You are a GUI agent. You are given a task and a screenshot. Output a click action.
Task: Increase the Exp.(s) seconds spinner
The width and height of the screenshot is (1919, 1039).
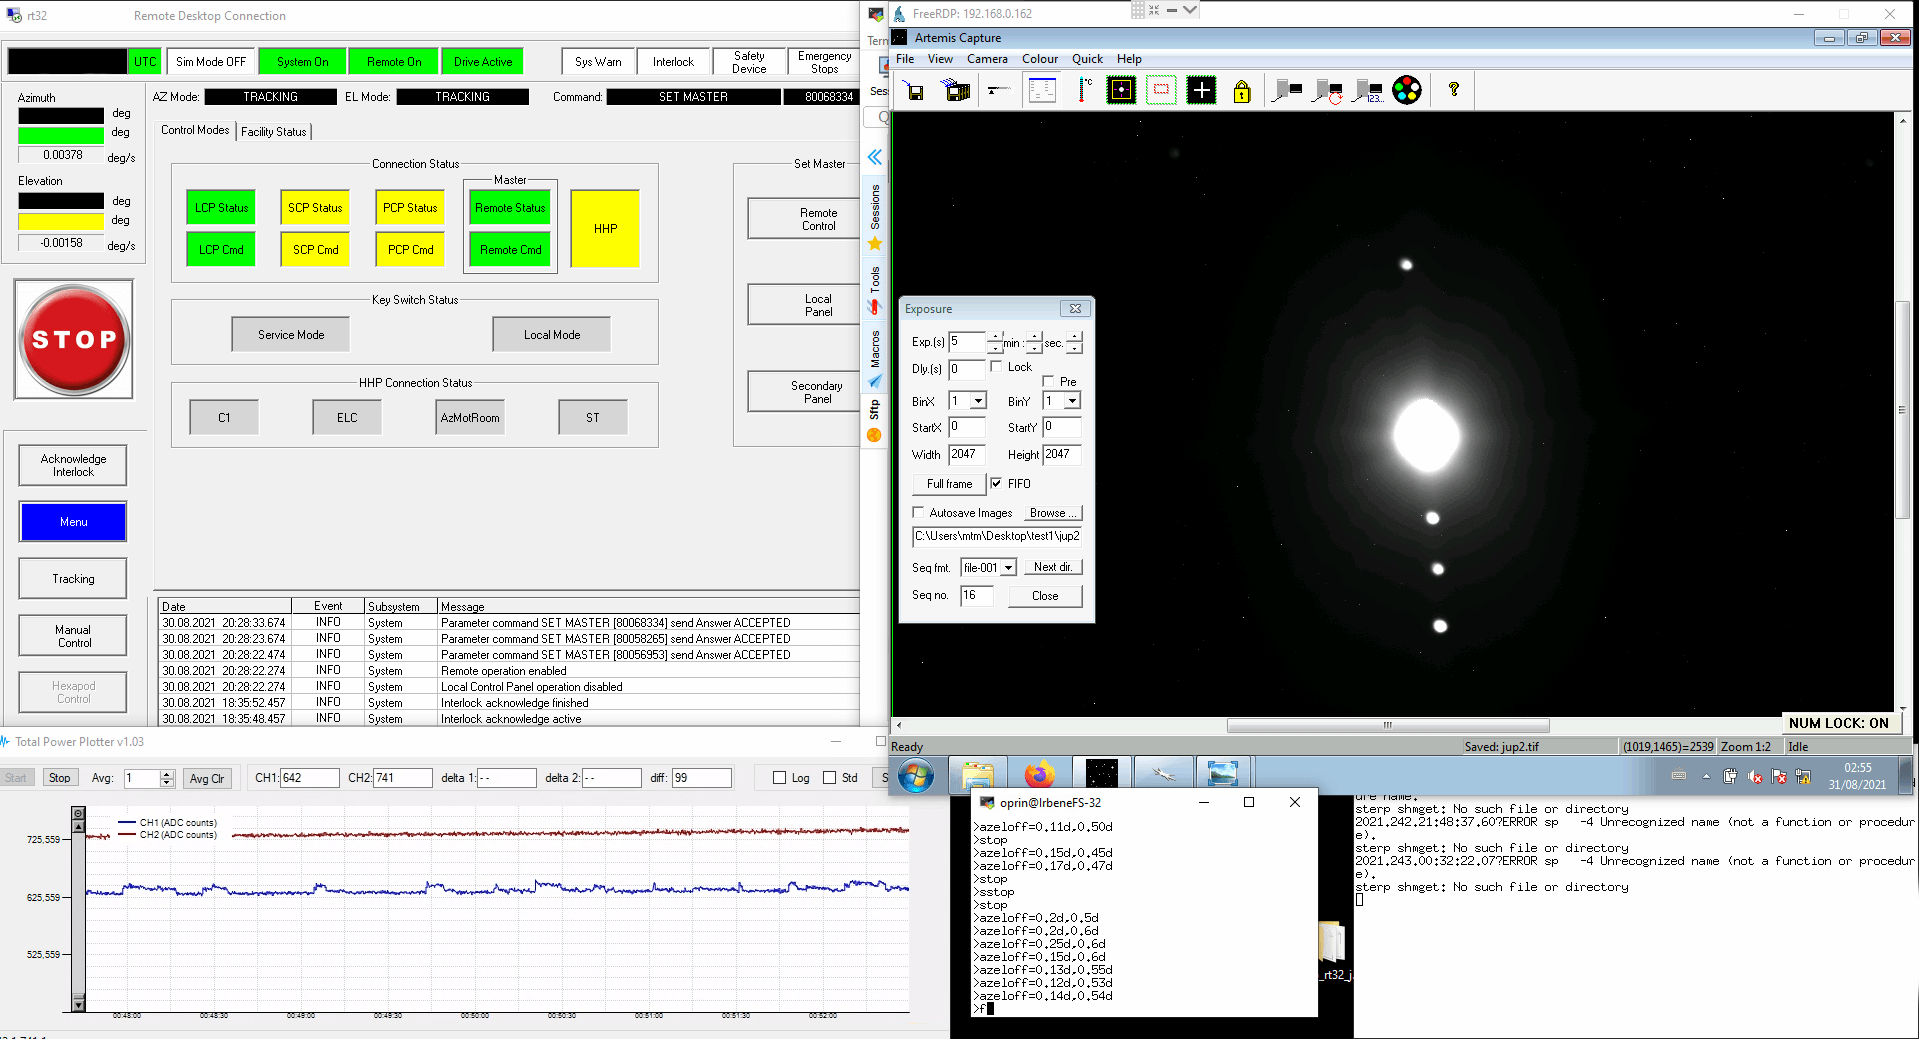[995, 337]
